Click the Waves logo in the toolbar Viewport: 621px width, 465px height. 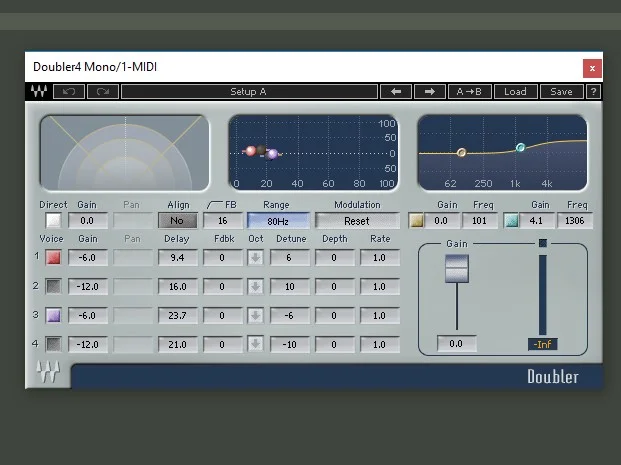(39, 91)
